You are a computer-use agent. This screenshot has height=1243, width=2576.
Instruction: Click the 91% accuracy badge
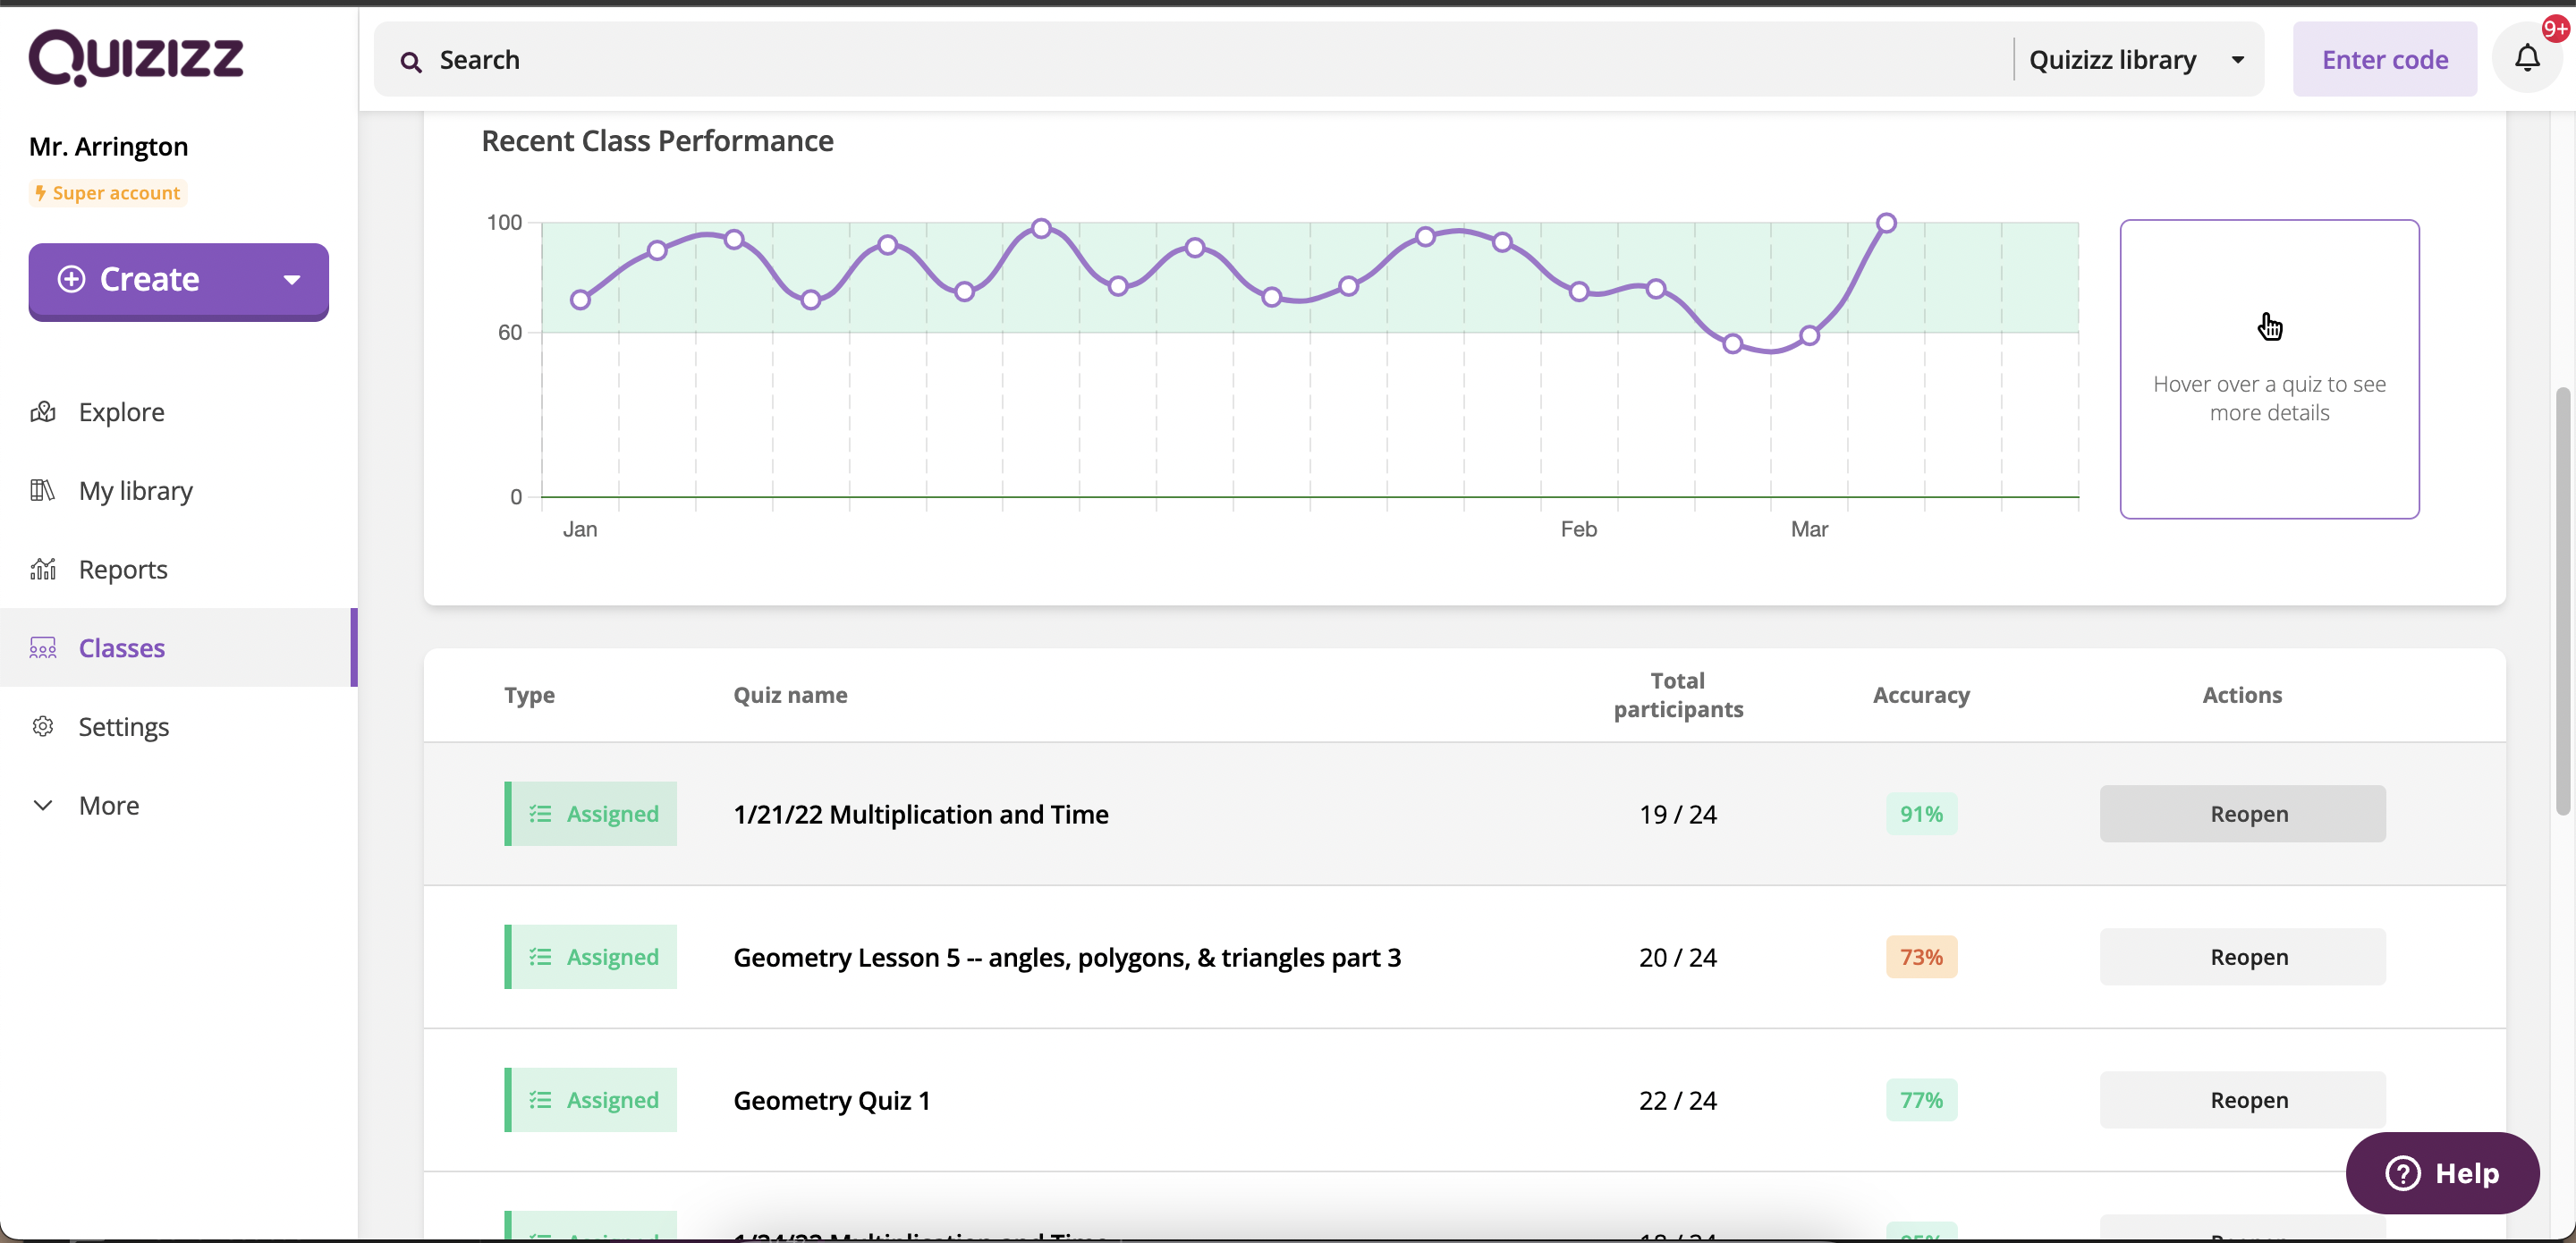[1921, 814]
